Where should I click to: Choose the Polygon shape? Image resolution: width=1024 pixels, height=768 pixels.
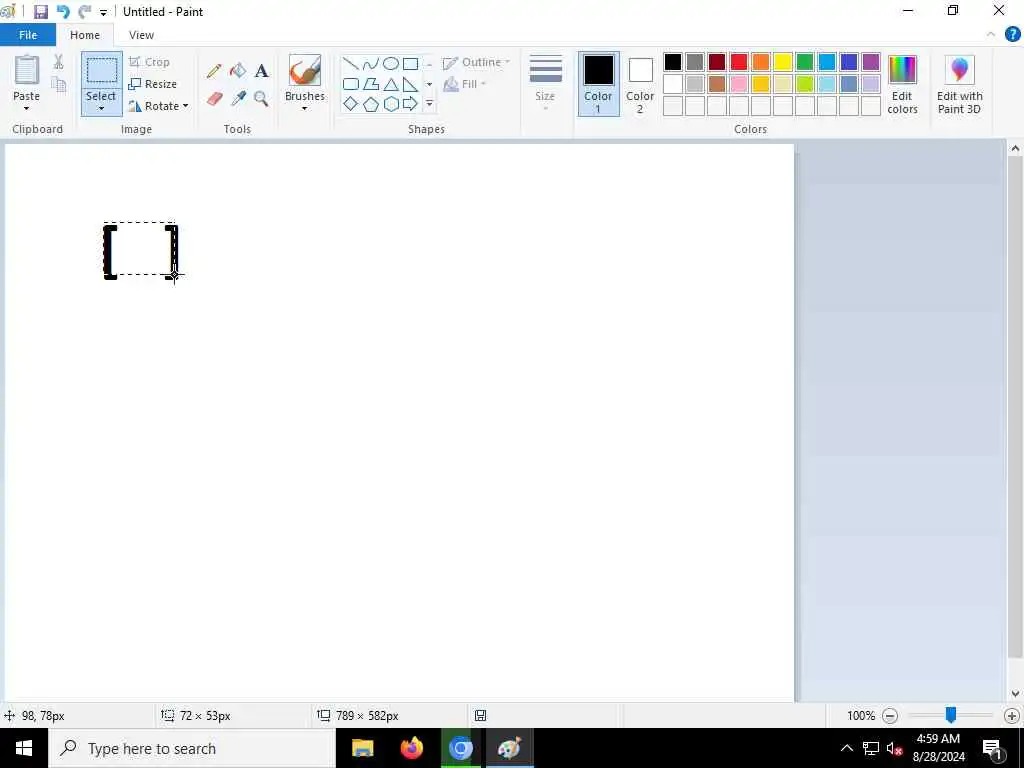pyautogui.click(x=371, y=84)
